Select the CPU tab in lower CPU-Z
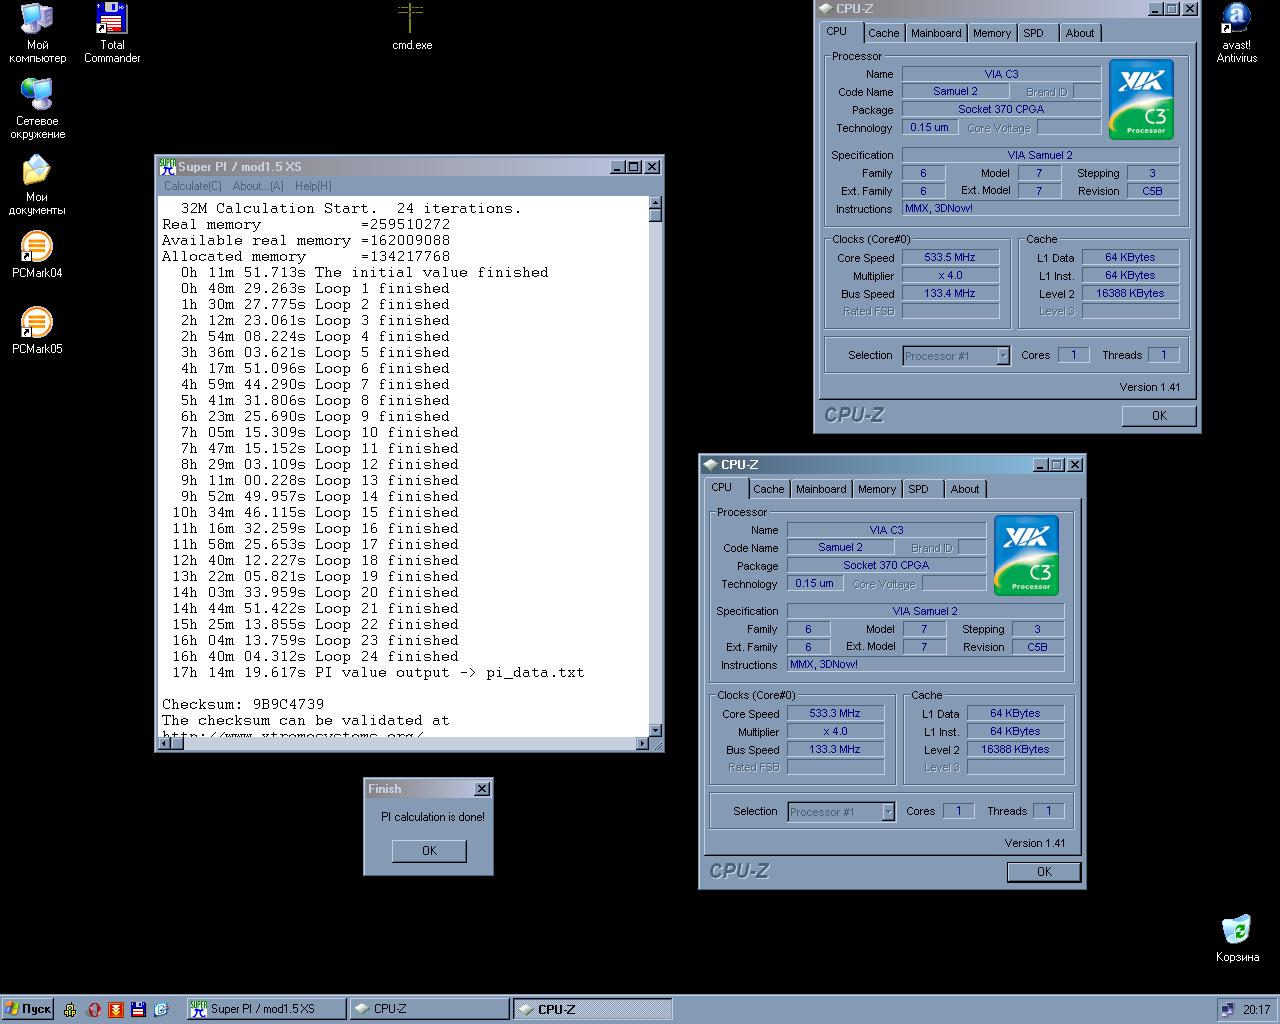This screenshot has height=1024, width=1280. pyautogui.click(x=722, y=487)
